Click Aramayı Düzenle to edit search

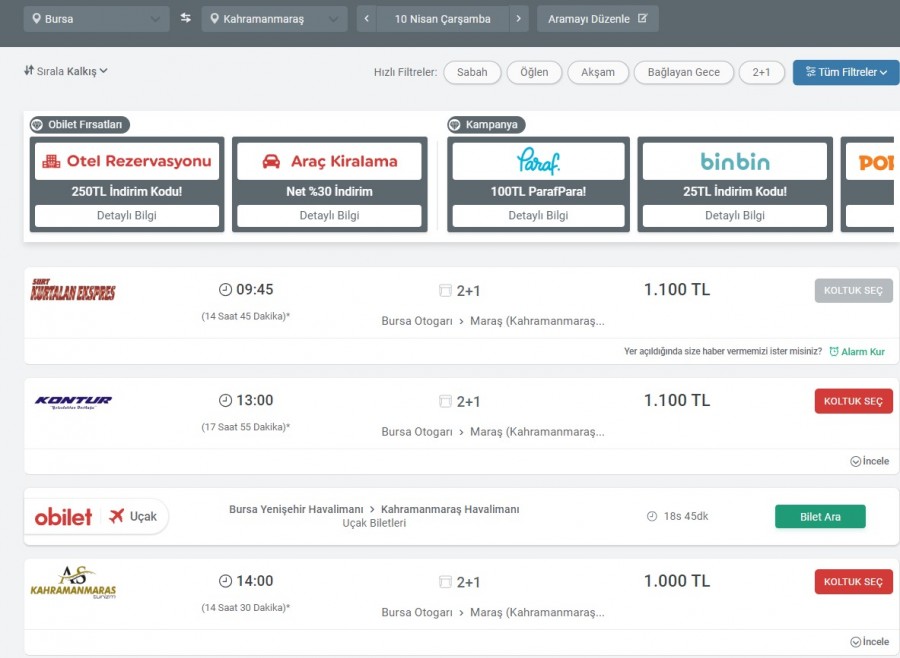597,19
